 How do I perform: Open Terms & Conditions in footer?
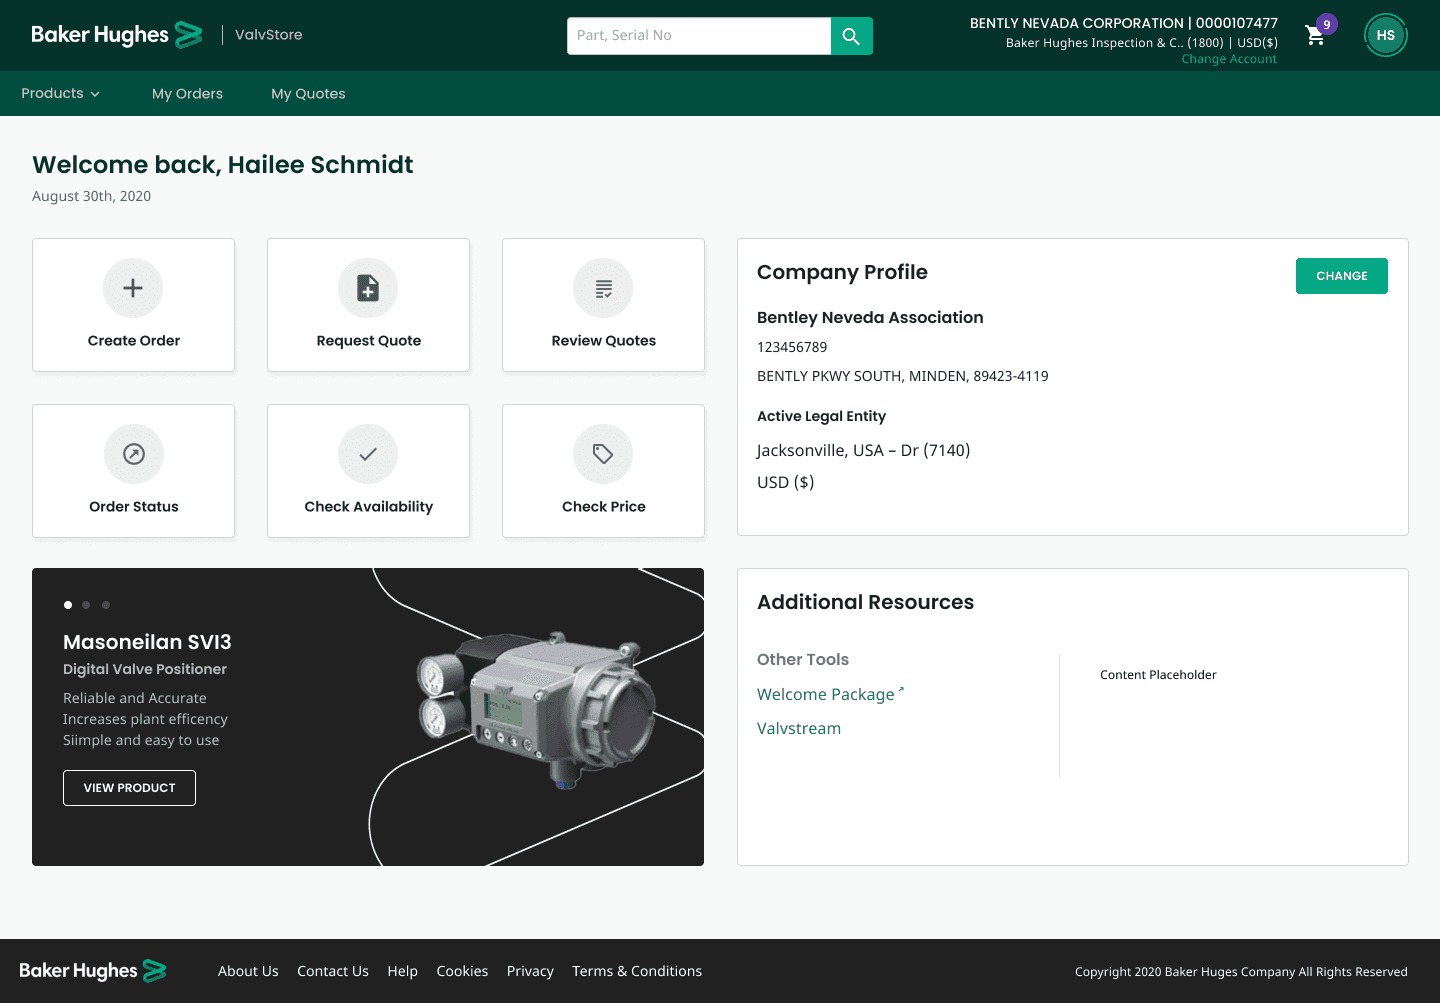[637, 971]
